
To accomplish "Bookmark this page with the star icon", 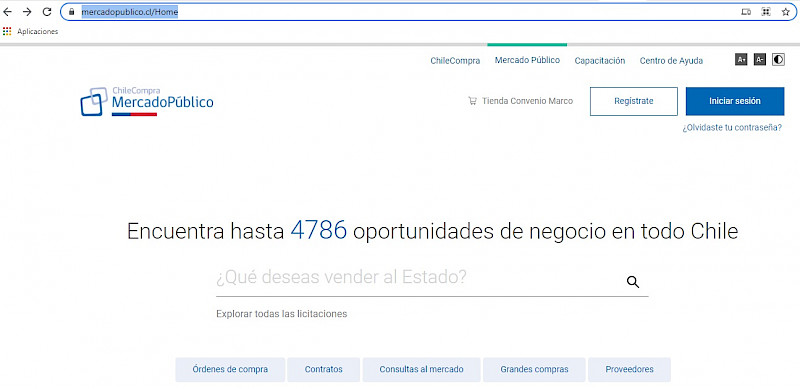I will click(786, 12).
